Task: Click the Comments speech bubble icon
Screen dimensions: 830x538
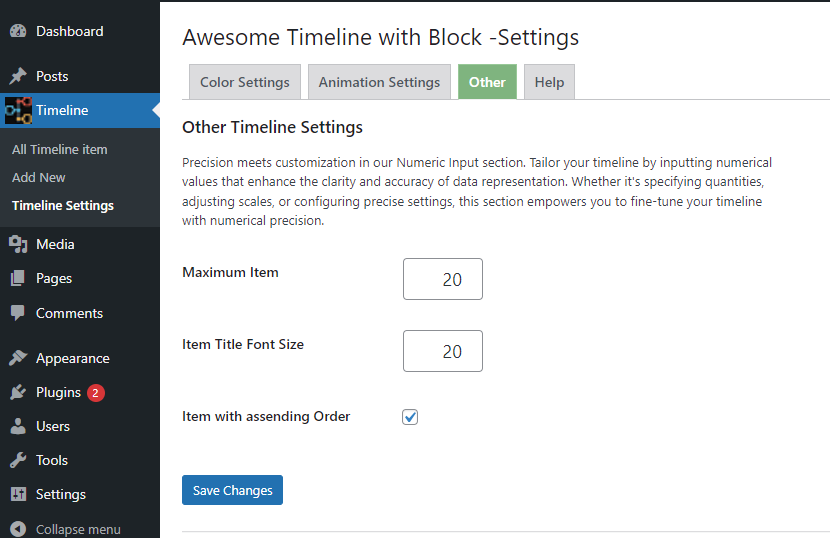Action: click(x=18, y=313)
